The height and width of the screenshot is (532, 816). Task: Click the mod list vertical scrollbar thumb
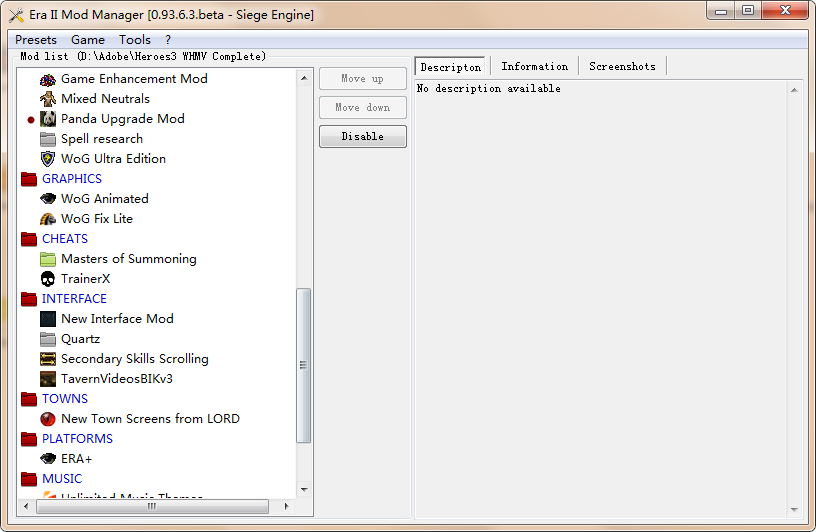click(304, 365)
